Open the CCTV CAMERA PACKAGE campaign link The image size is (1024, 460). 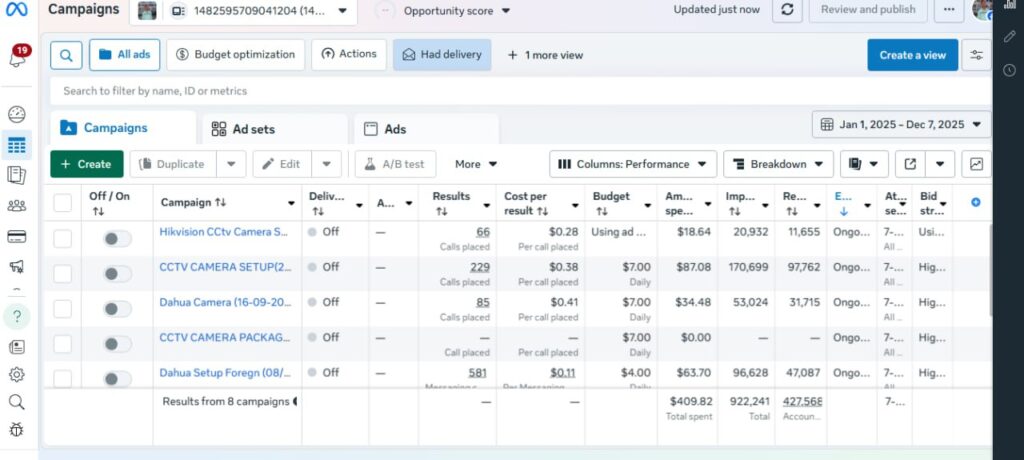[225, 338]
